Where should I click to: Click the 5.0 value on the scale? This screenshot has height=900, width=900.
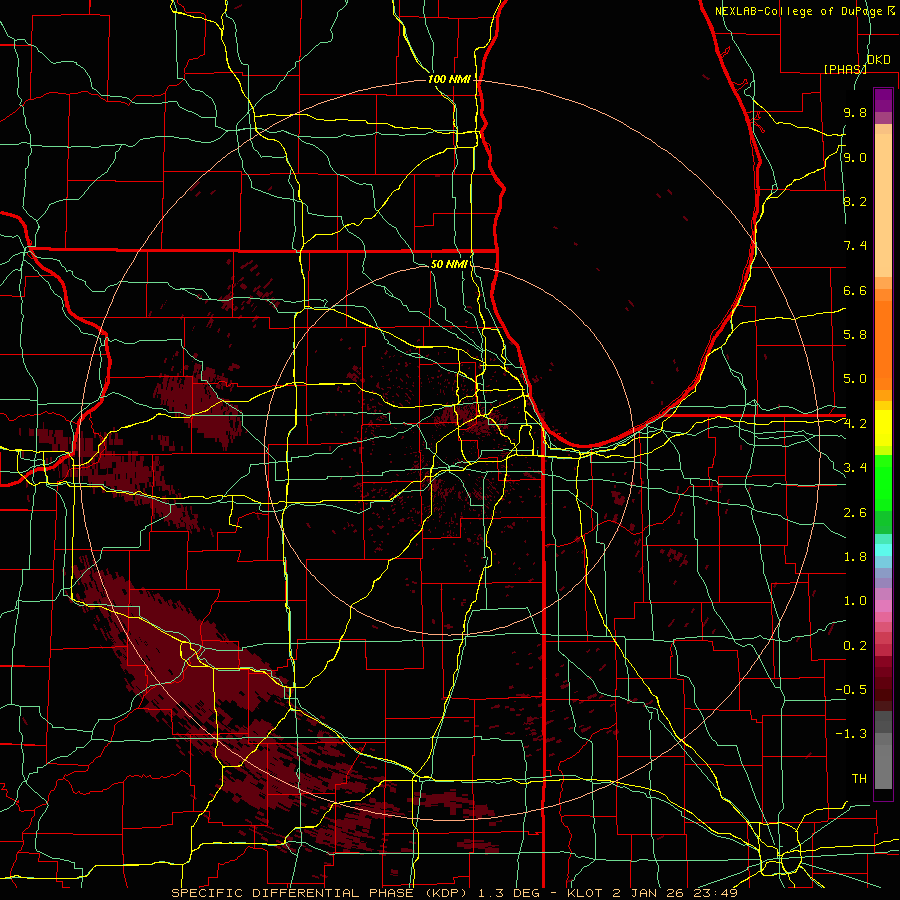click(855, 379)
